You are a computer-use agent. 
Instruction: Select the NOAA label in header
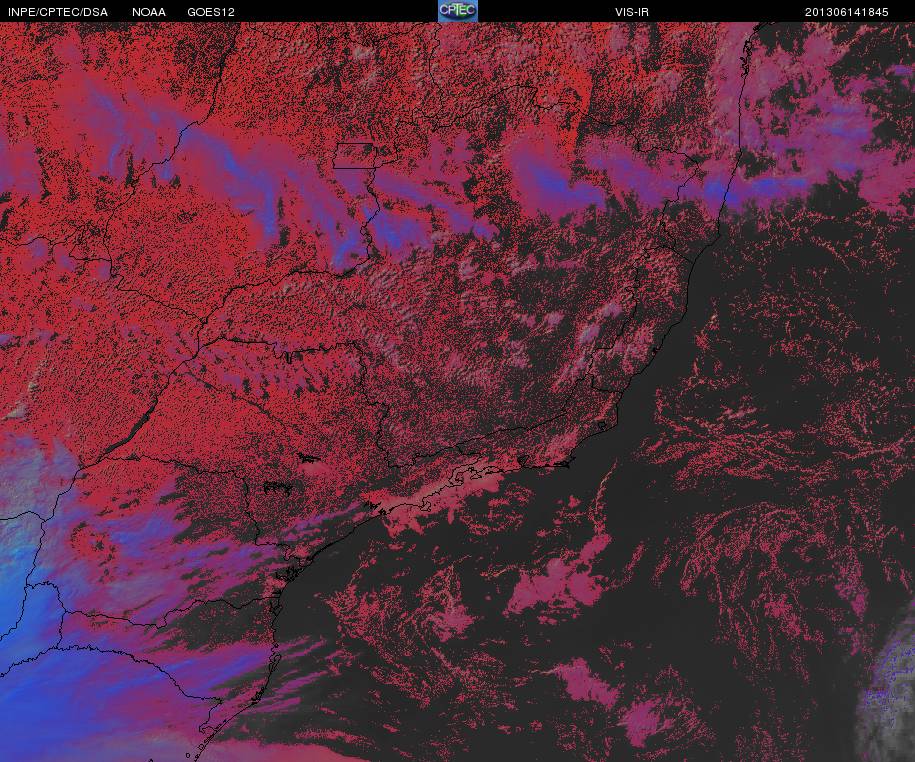(149, 12)
